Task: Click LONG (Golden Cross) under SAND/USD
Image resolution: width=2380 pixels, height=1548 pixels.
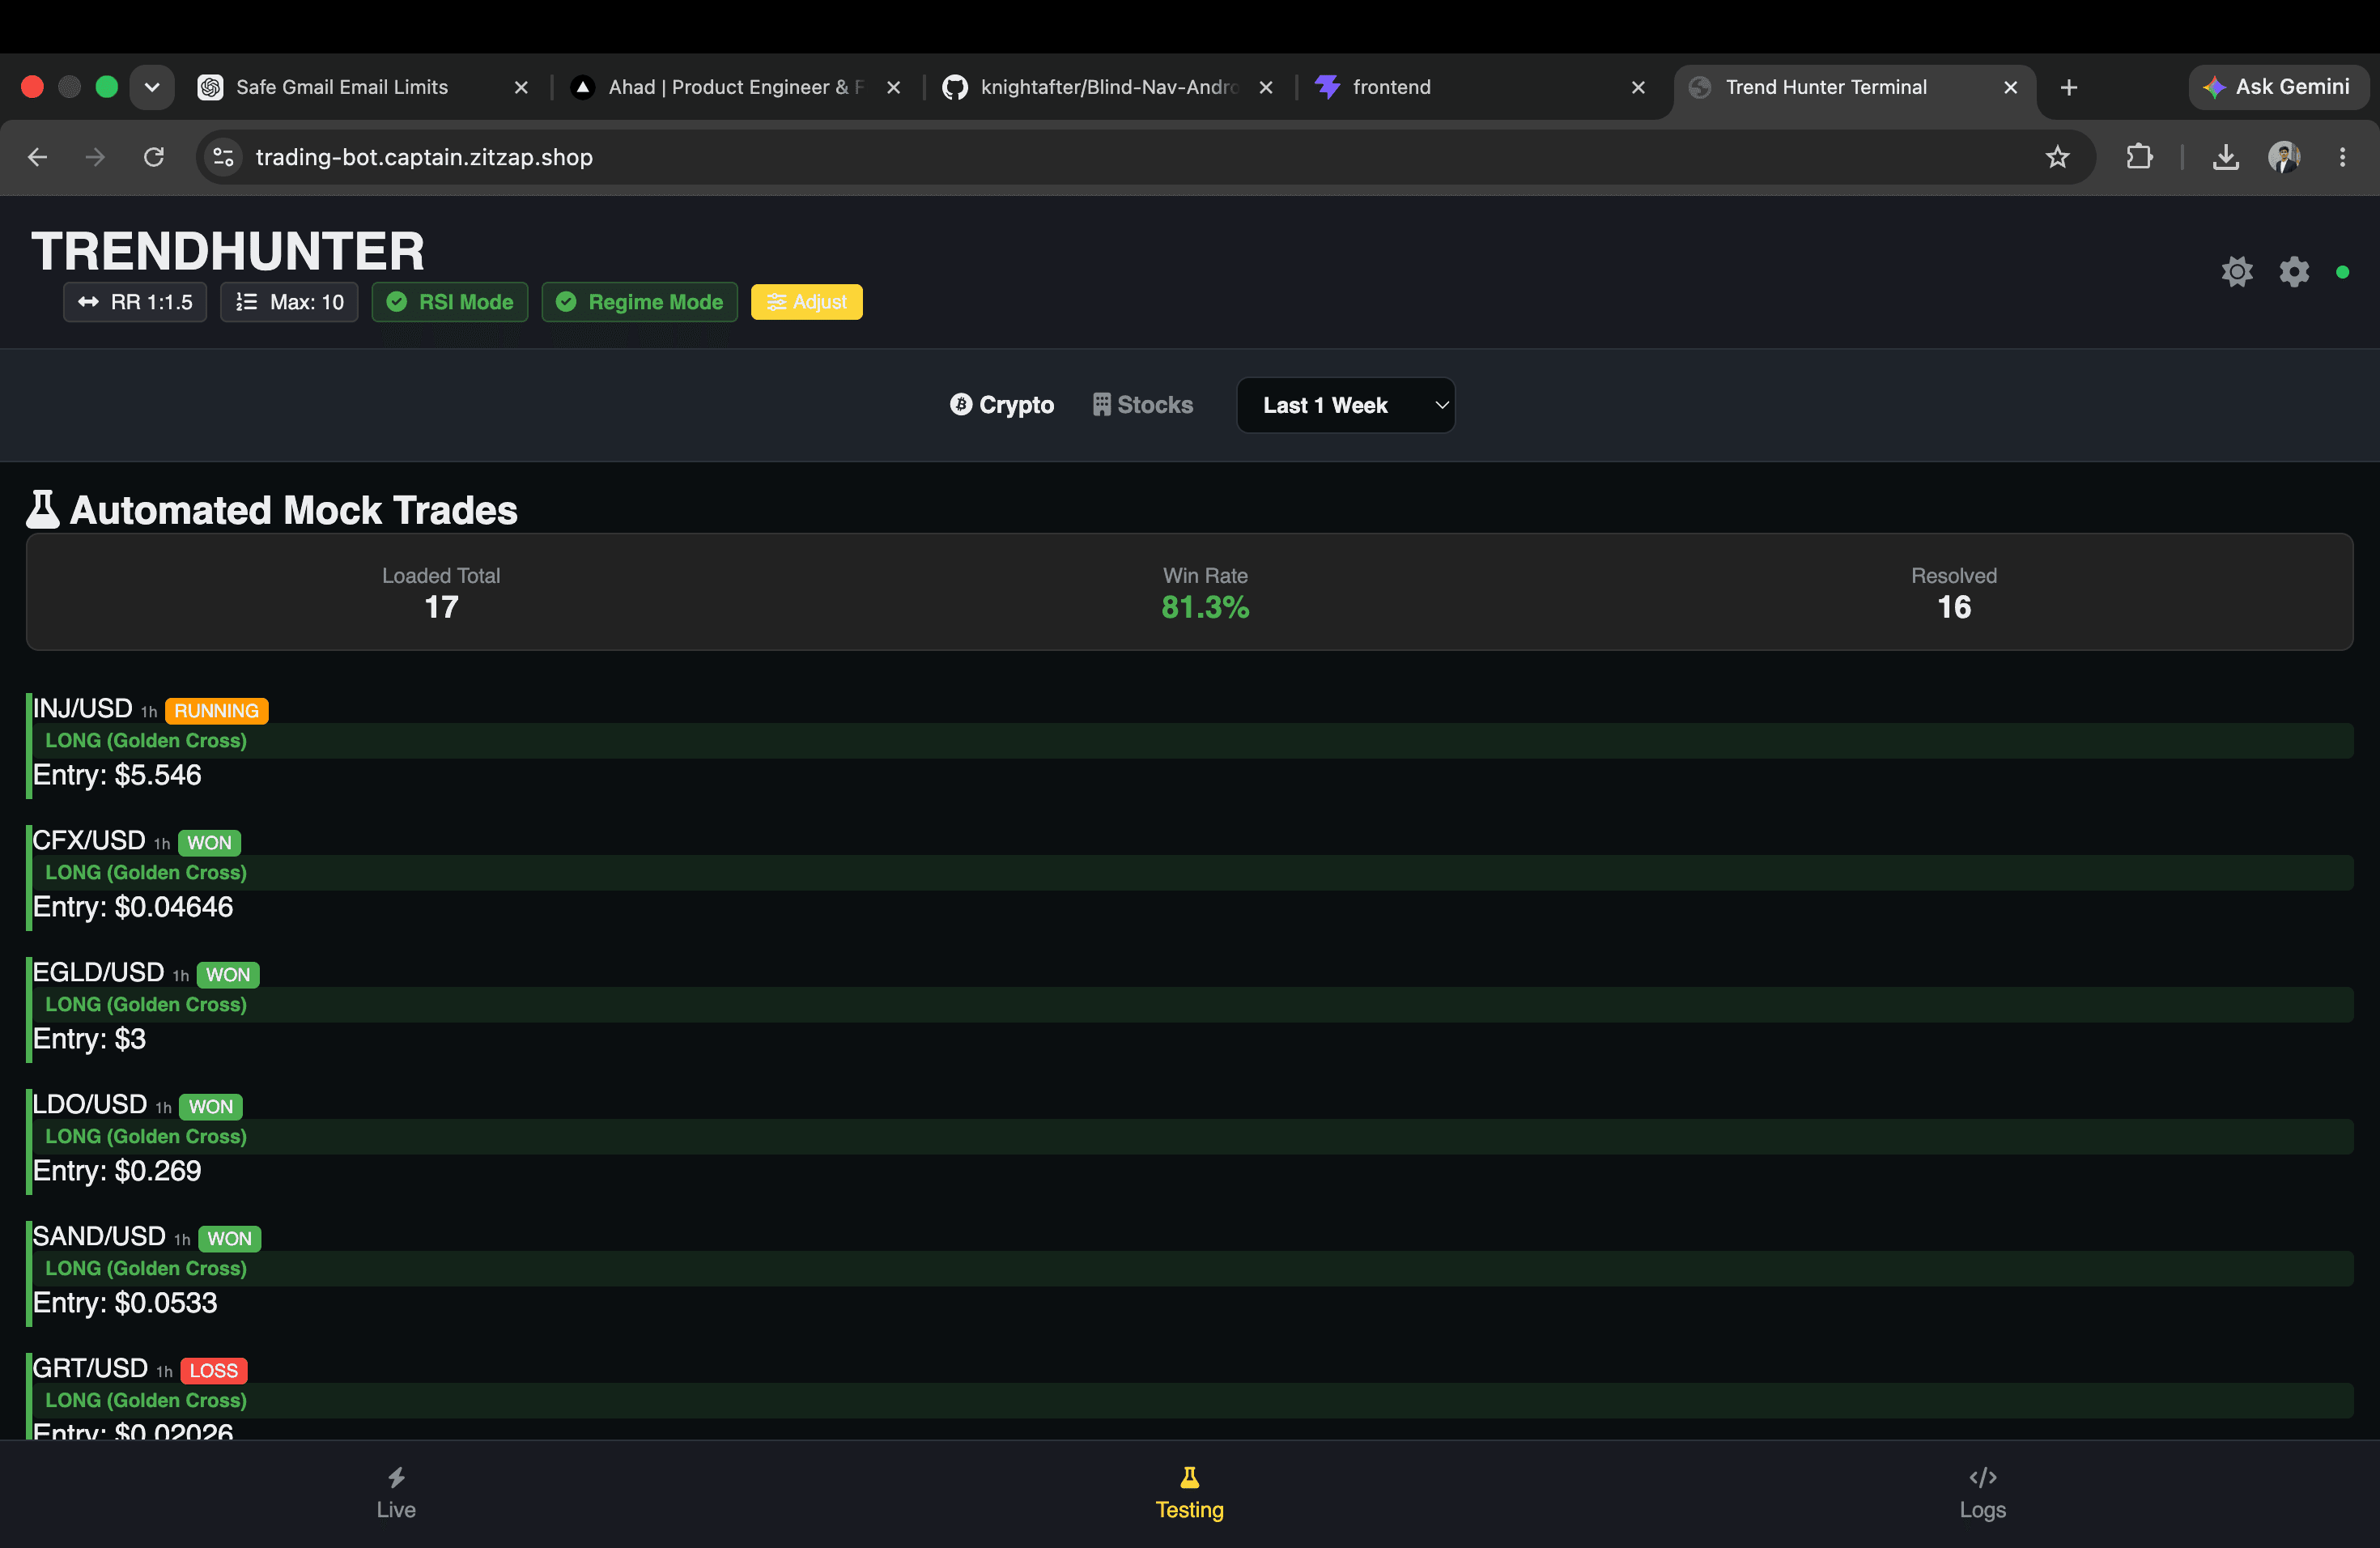Action: click(x=146, y=1269)
